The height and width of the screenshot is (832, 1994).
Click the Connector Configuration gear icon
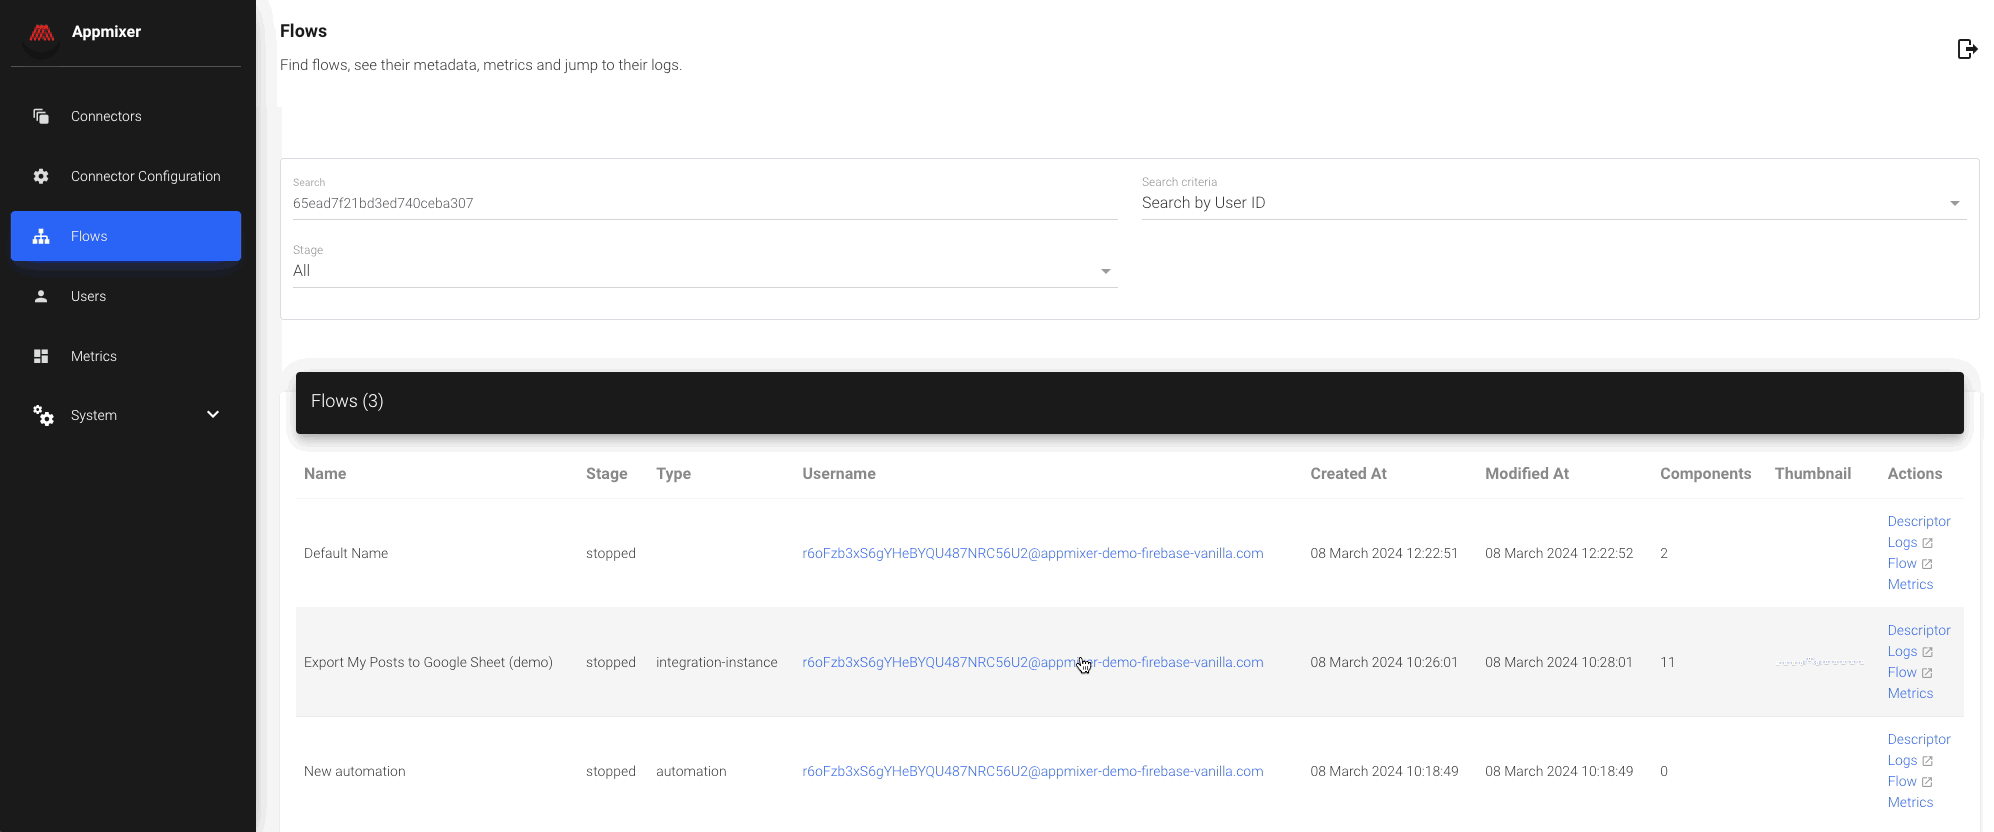pyautogui.click(x=41, y=176)
